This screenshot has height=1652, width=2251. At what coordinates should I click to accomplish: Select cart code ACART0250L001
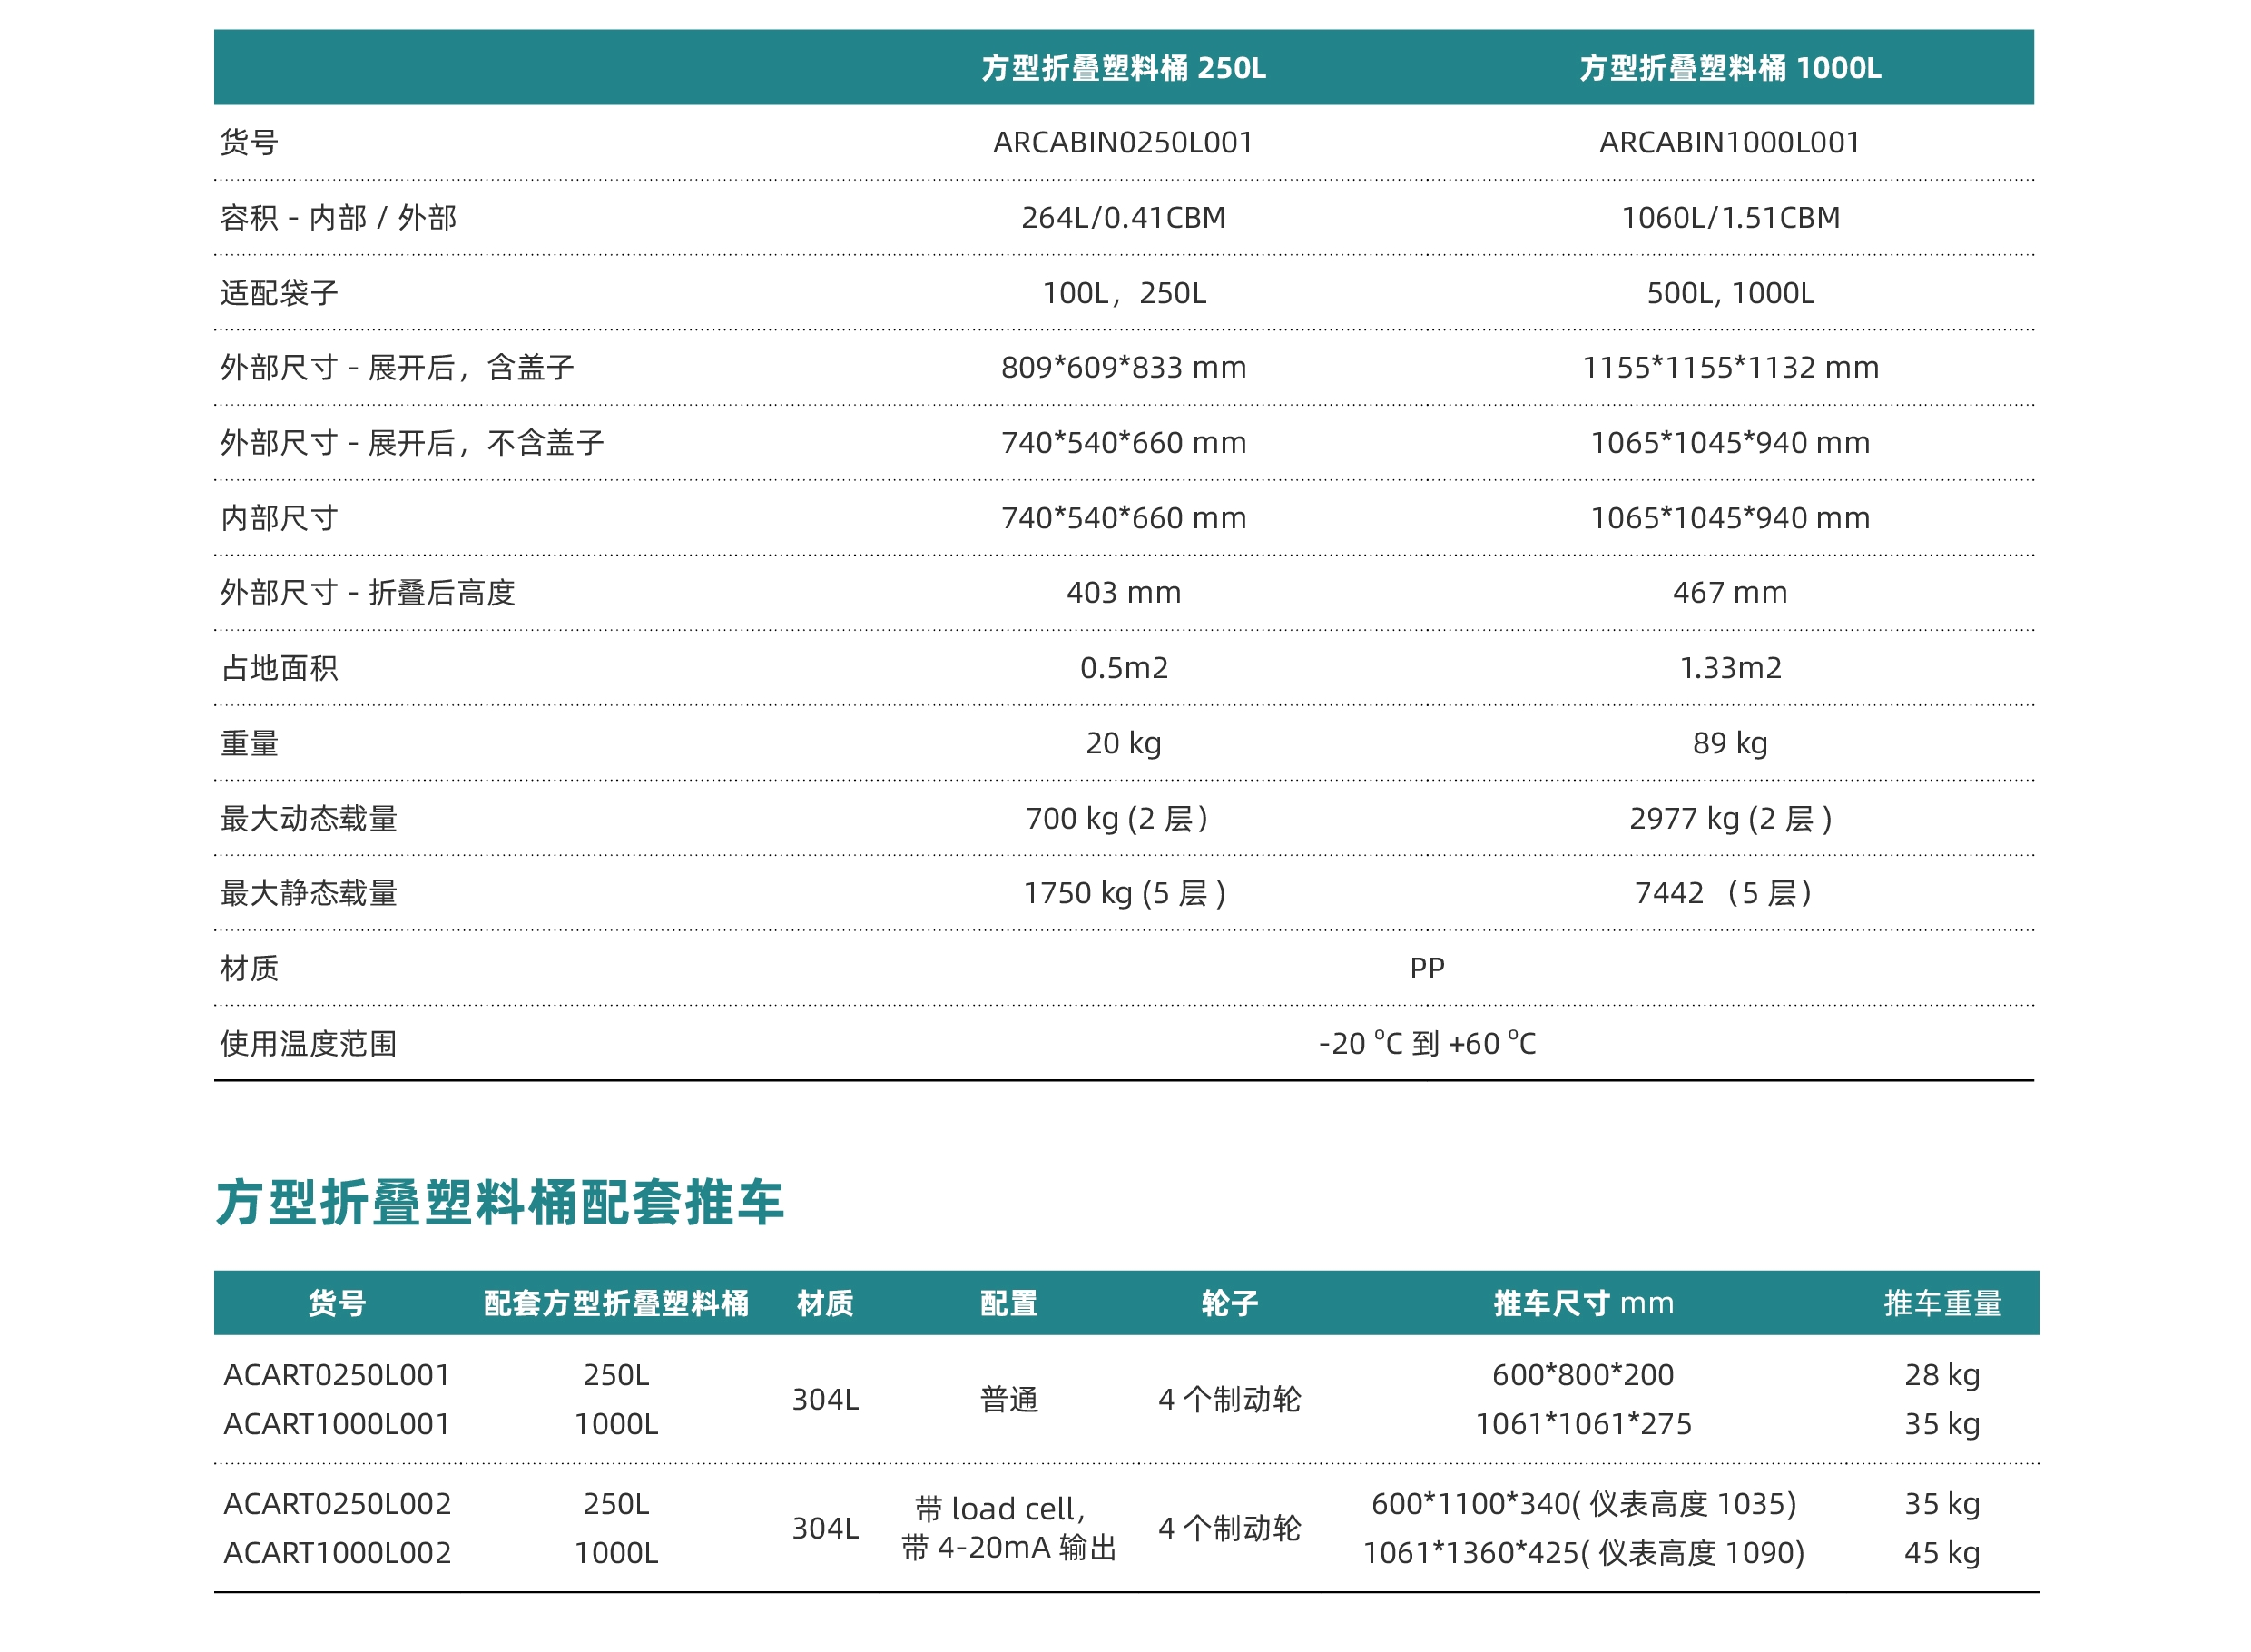pos(337,1375)
